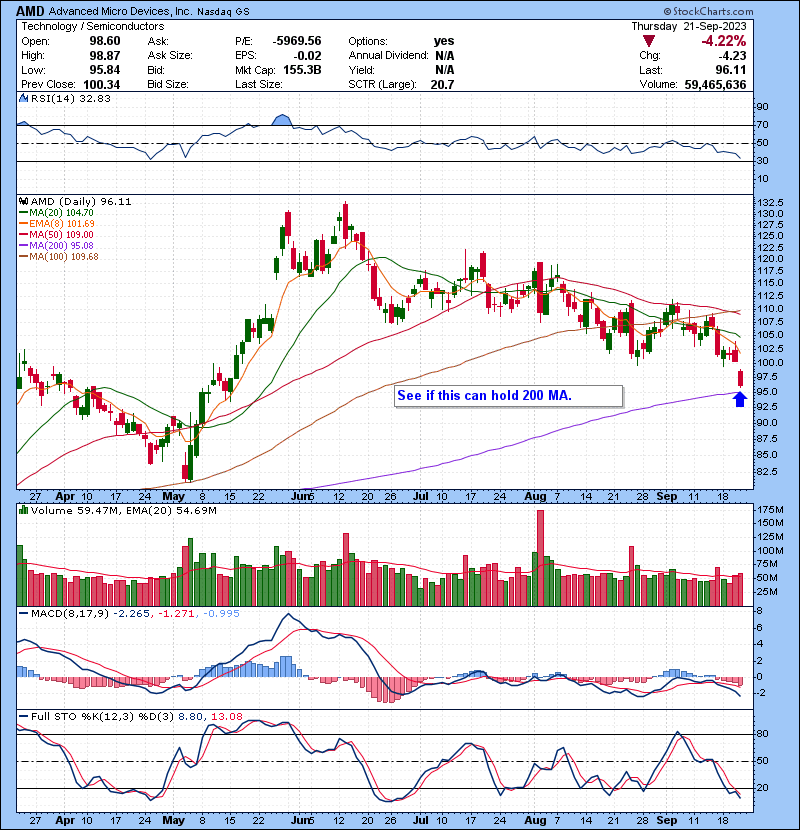Click the AMD (Daily) 96.11 chart label

(81, 202)
